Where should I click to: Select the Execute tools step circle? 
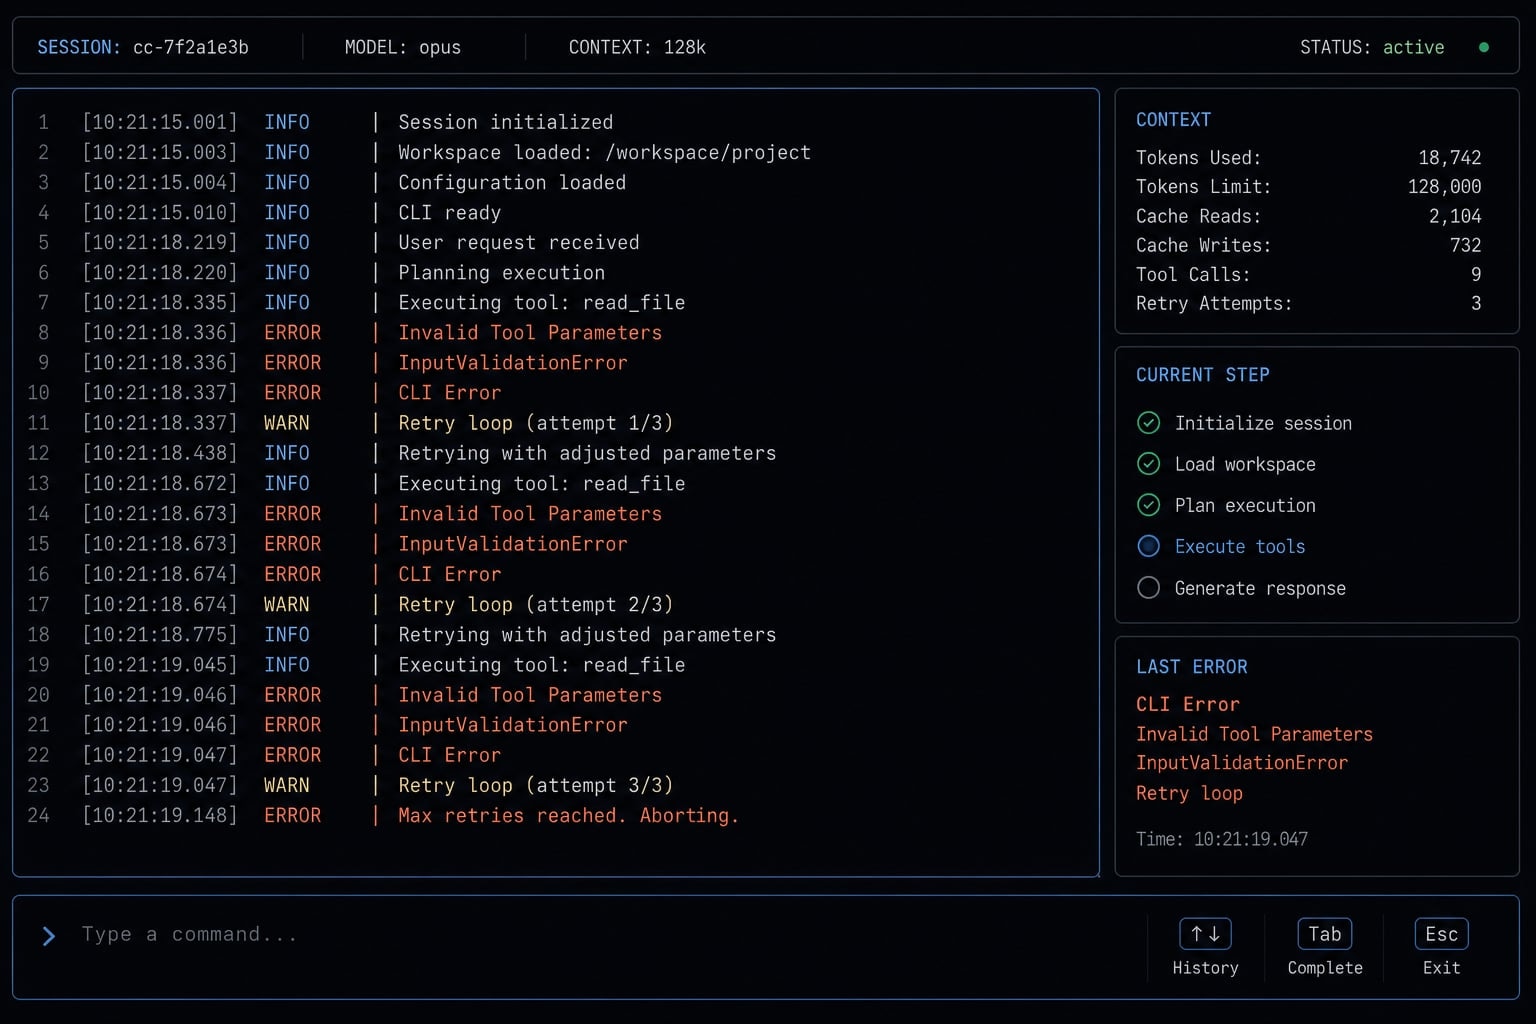[1149, 546]
